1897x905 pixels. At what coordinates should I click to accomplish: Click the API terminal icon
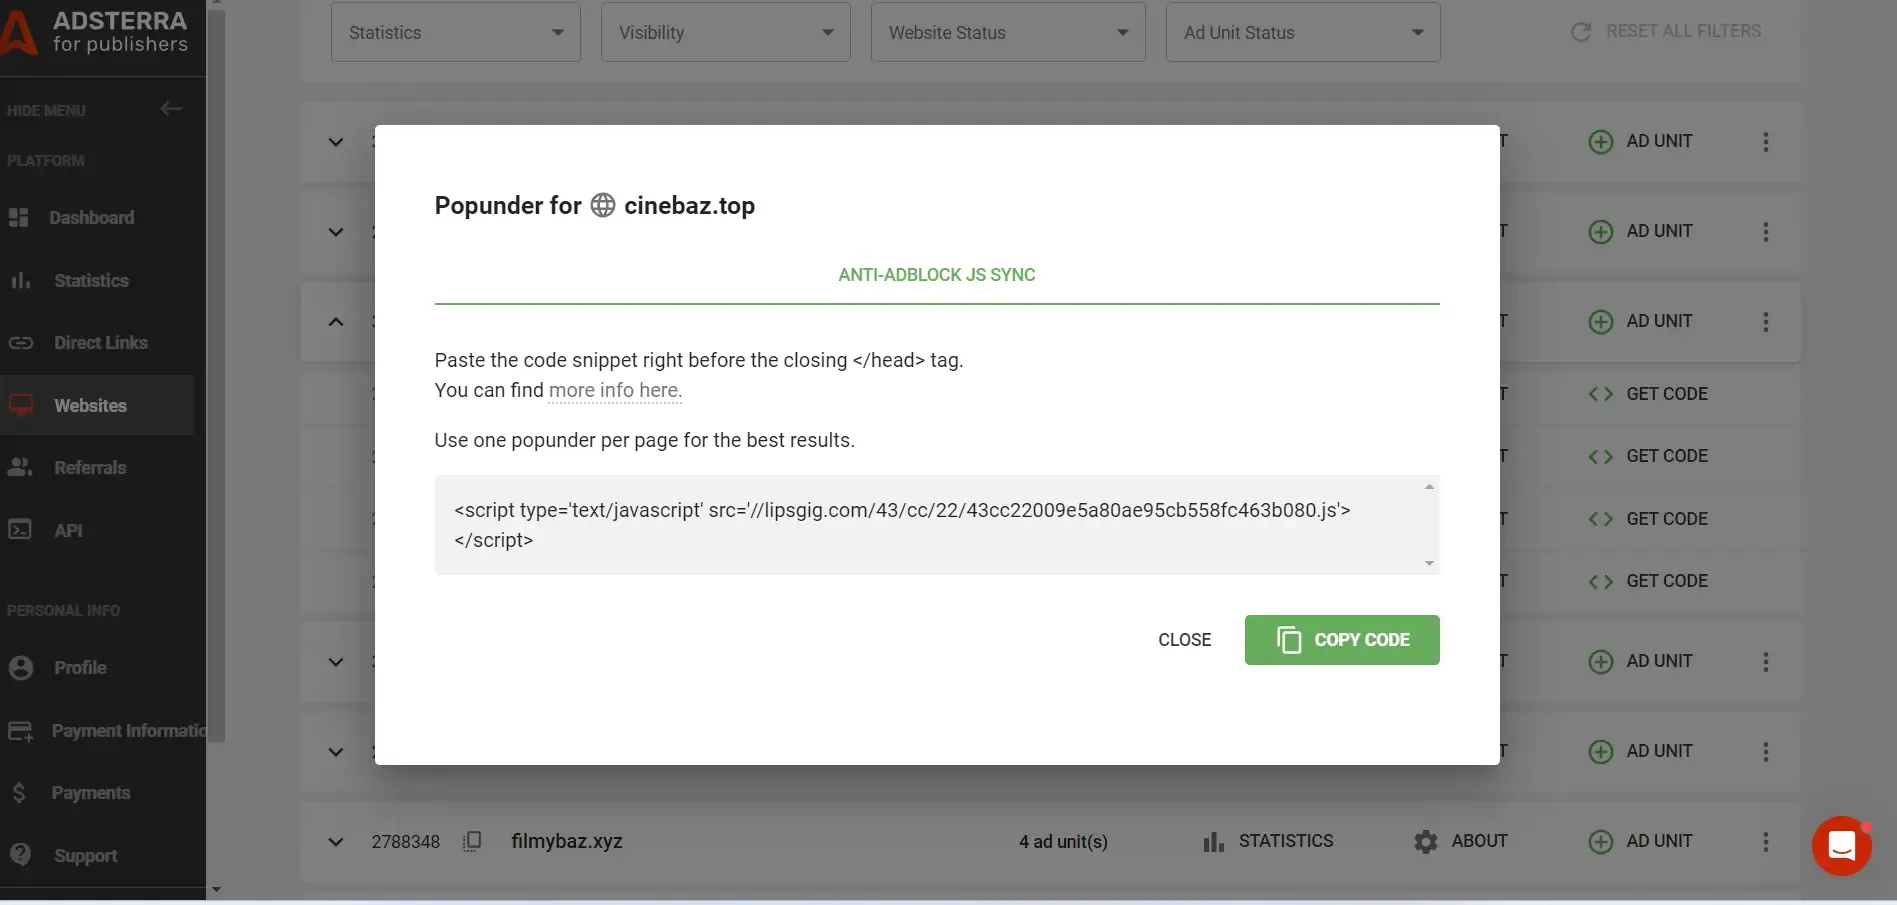(x=20, y=530)
